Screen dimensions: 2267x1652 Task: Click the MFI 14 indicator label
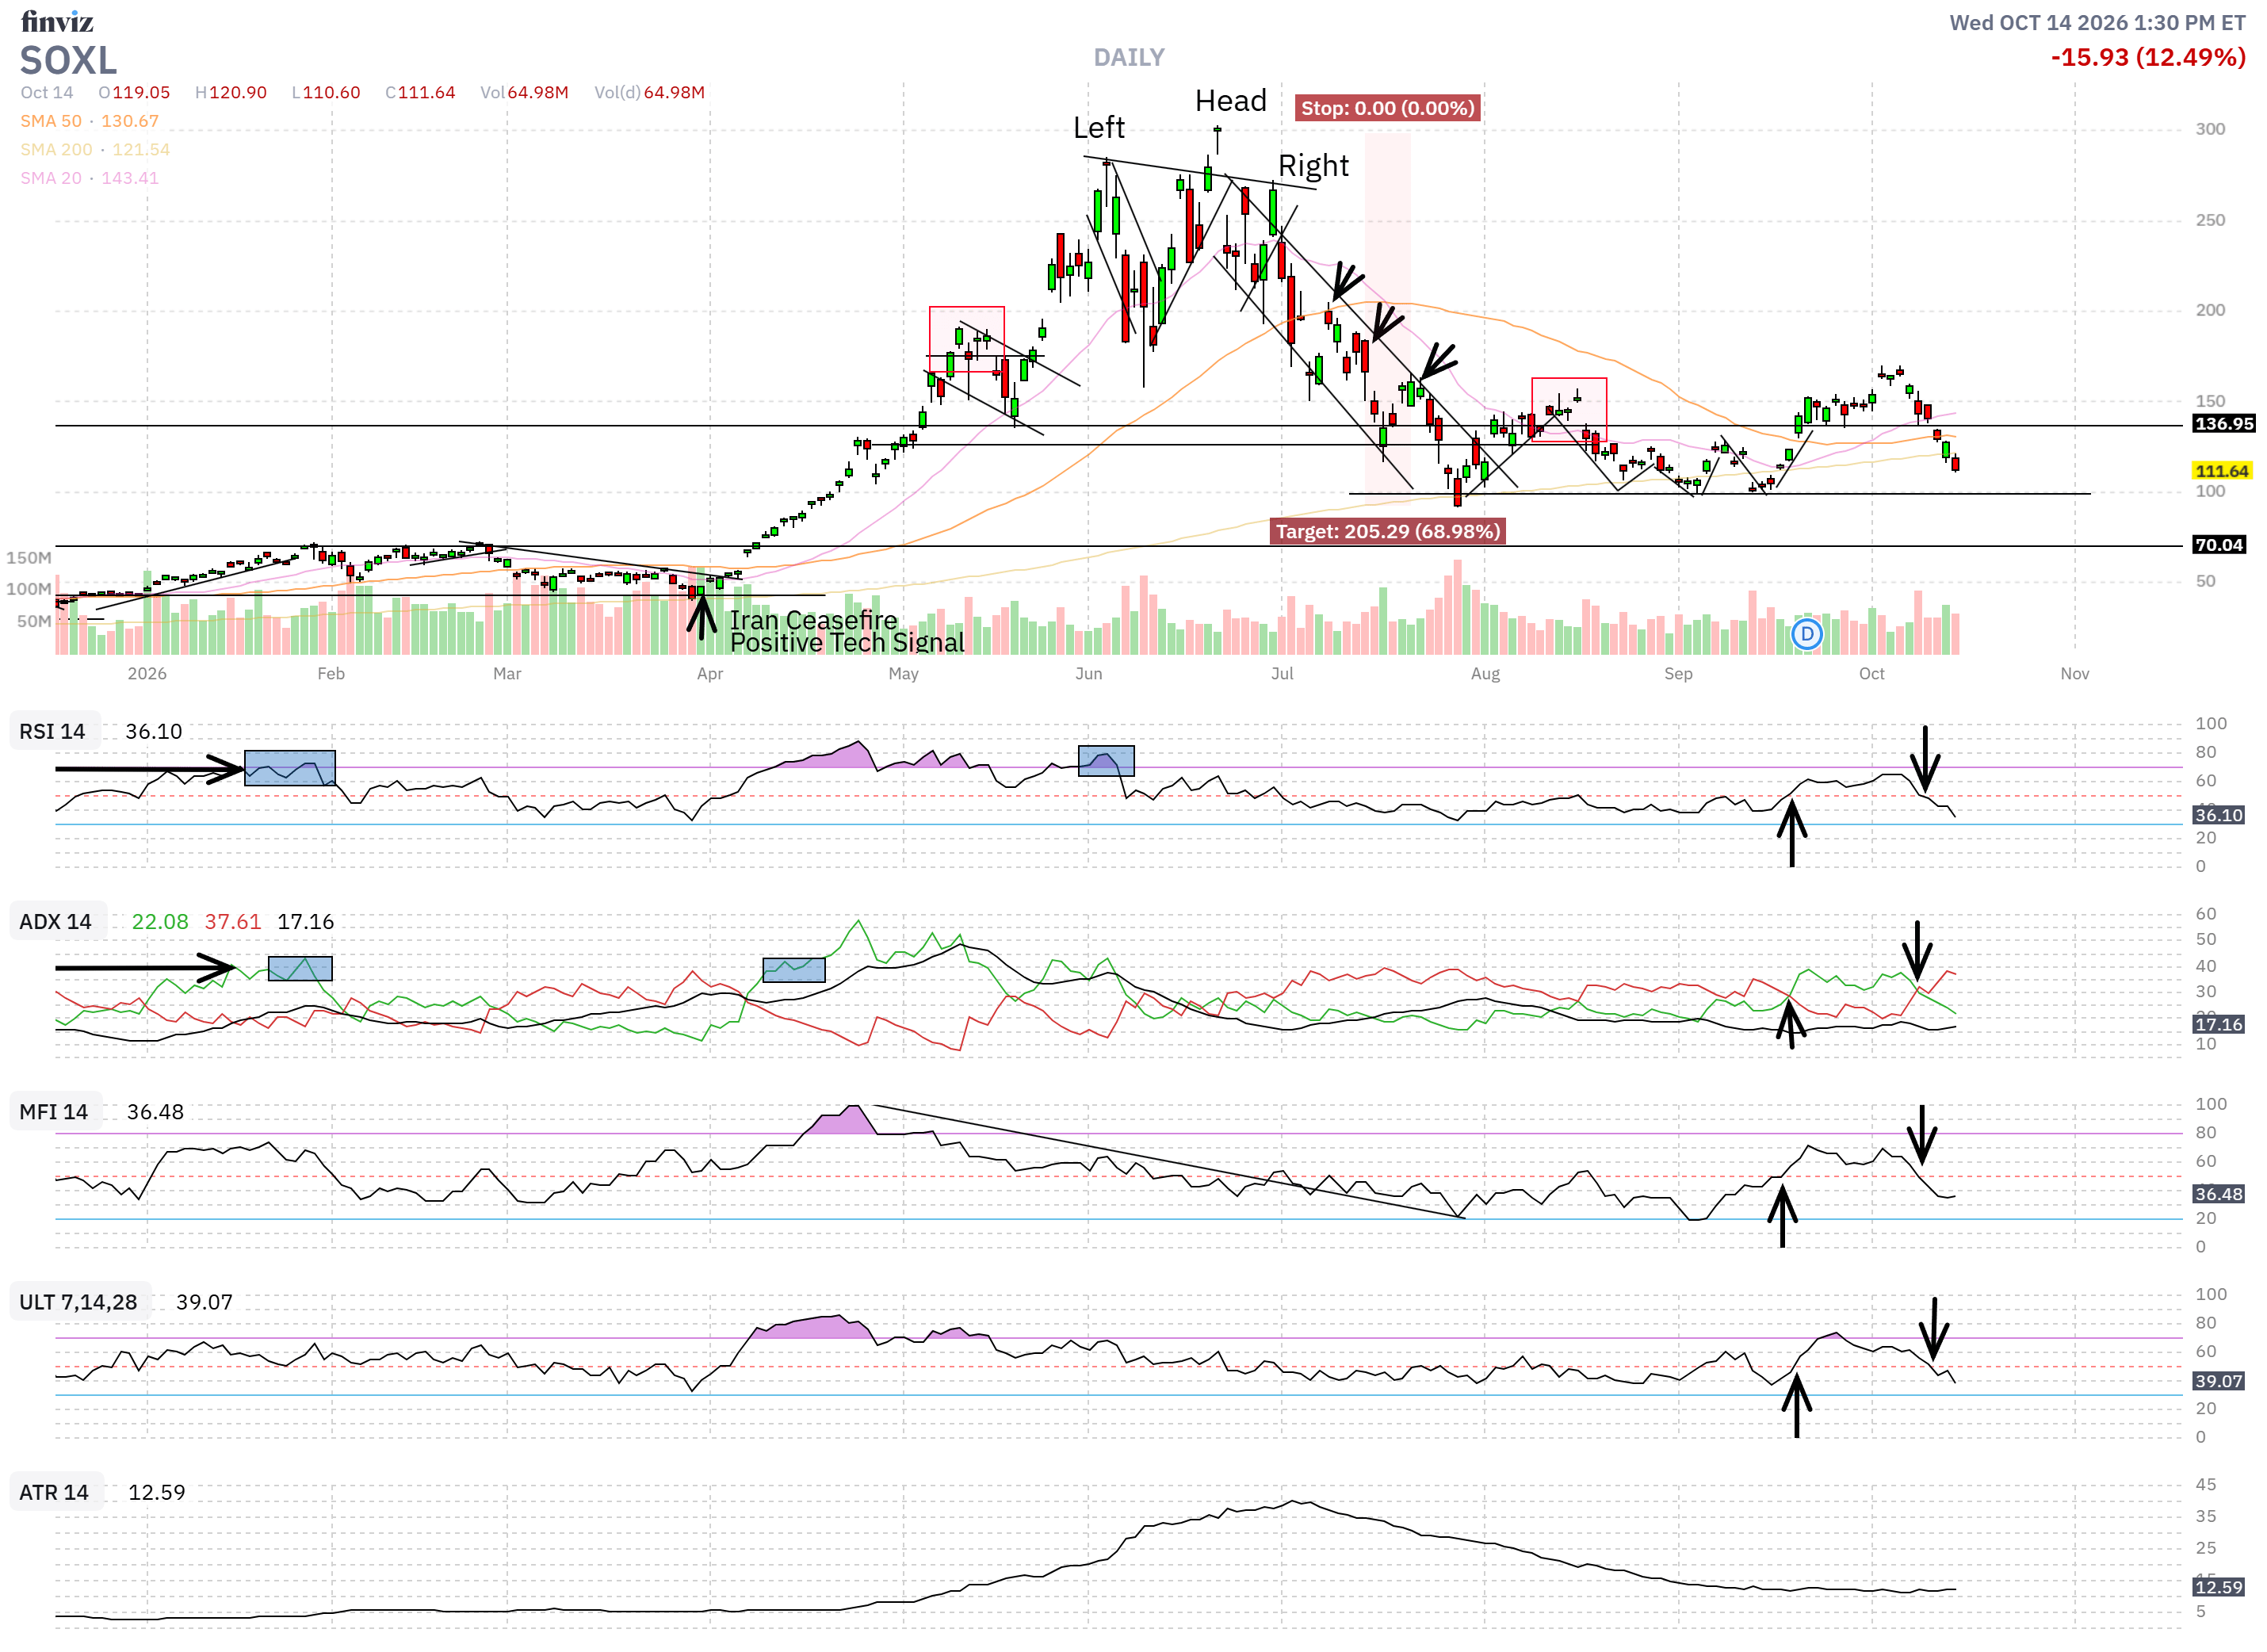coord(54,1112)
